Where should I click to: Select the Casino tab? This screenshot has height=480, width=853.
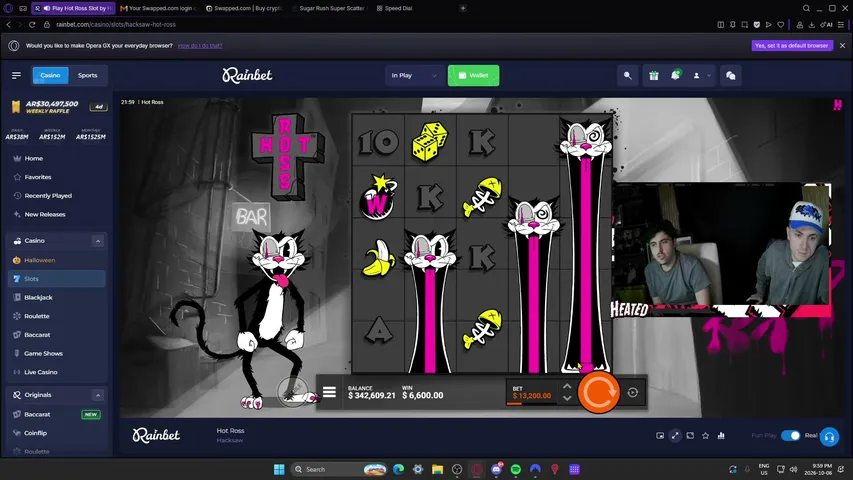pos(50,76)
